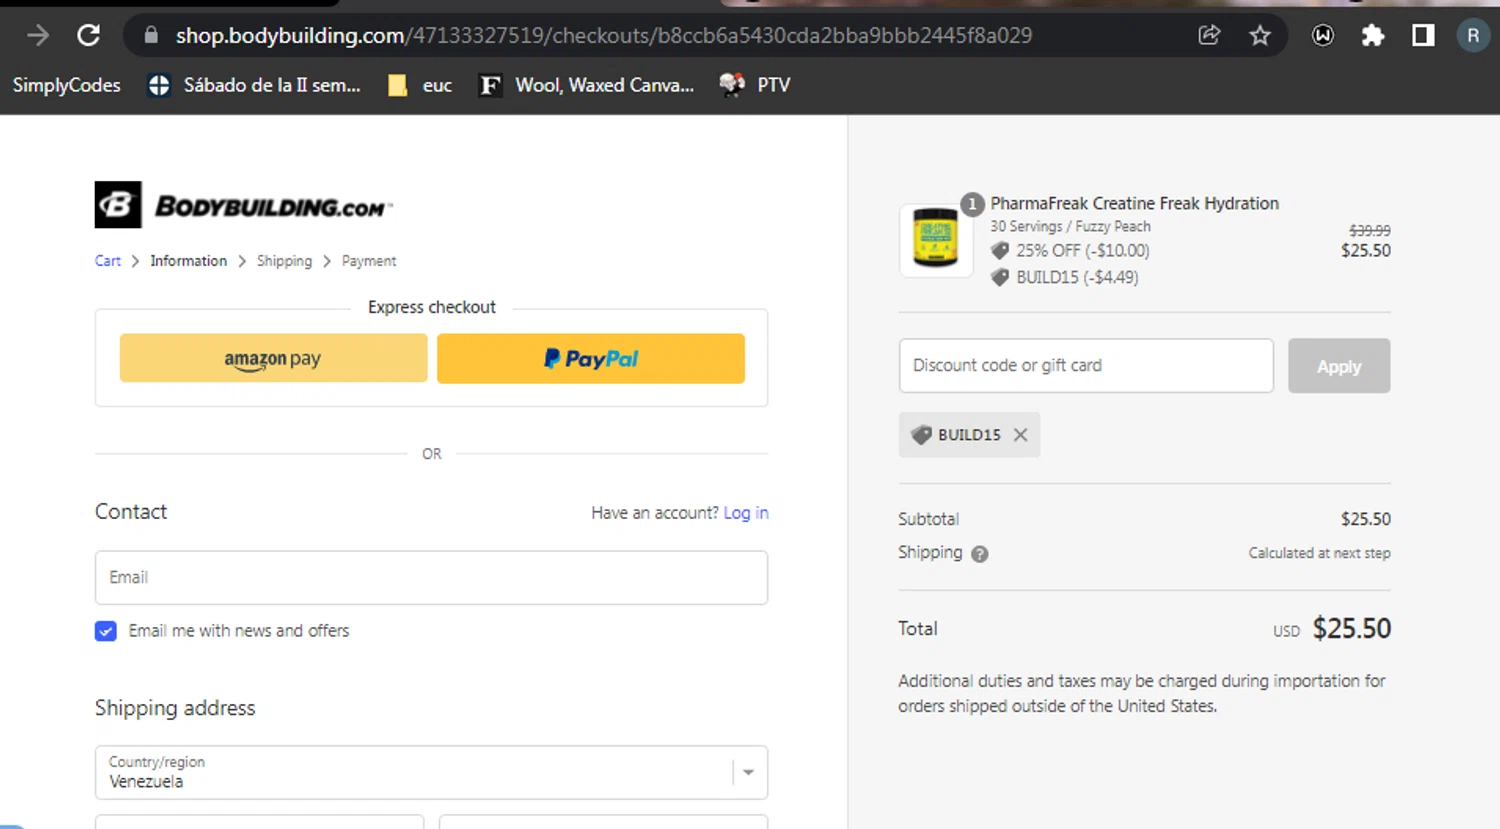Screen dimensions: 1500x829
Task: Open the Sábado de la II sem bookmark
Action: (x=254, y=85)
